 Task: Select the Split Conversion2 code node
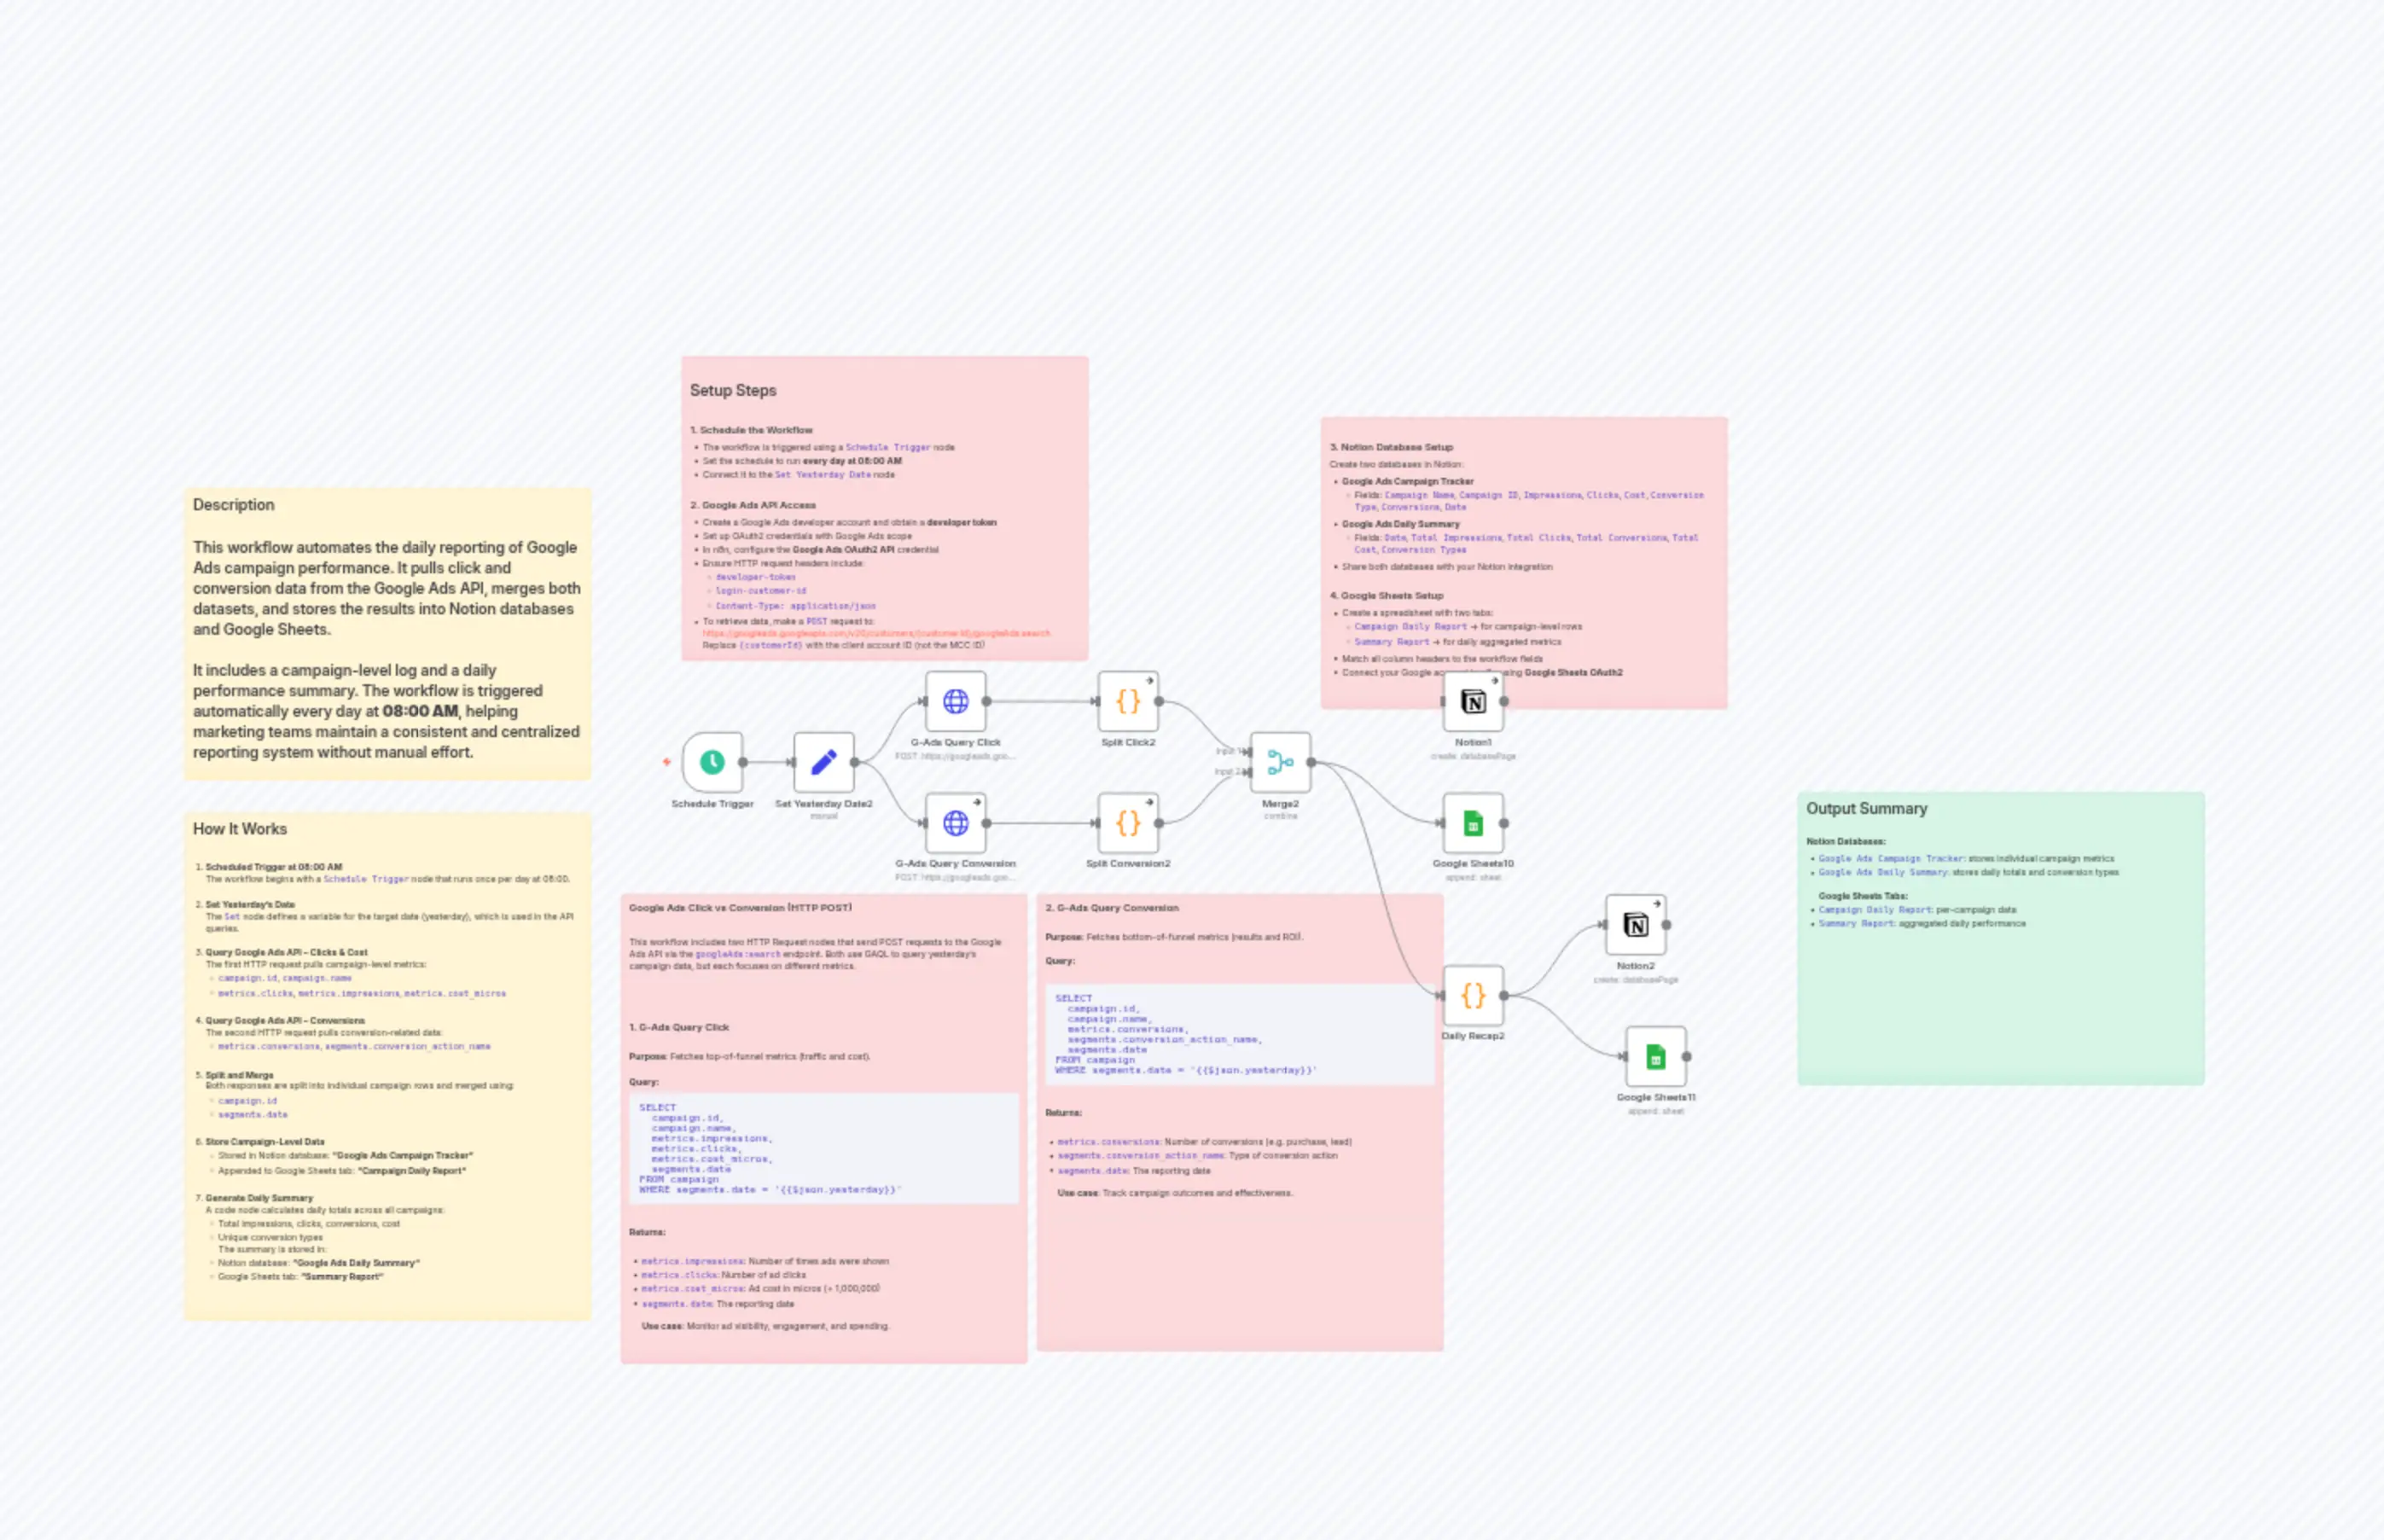point(1128,823)
